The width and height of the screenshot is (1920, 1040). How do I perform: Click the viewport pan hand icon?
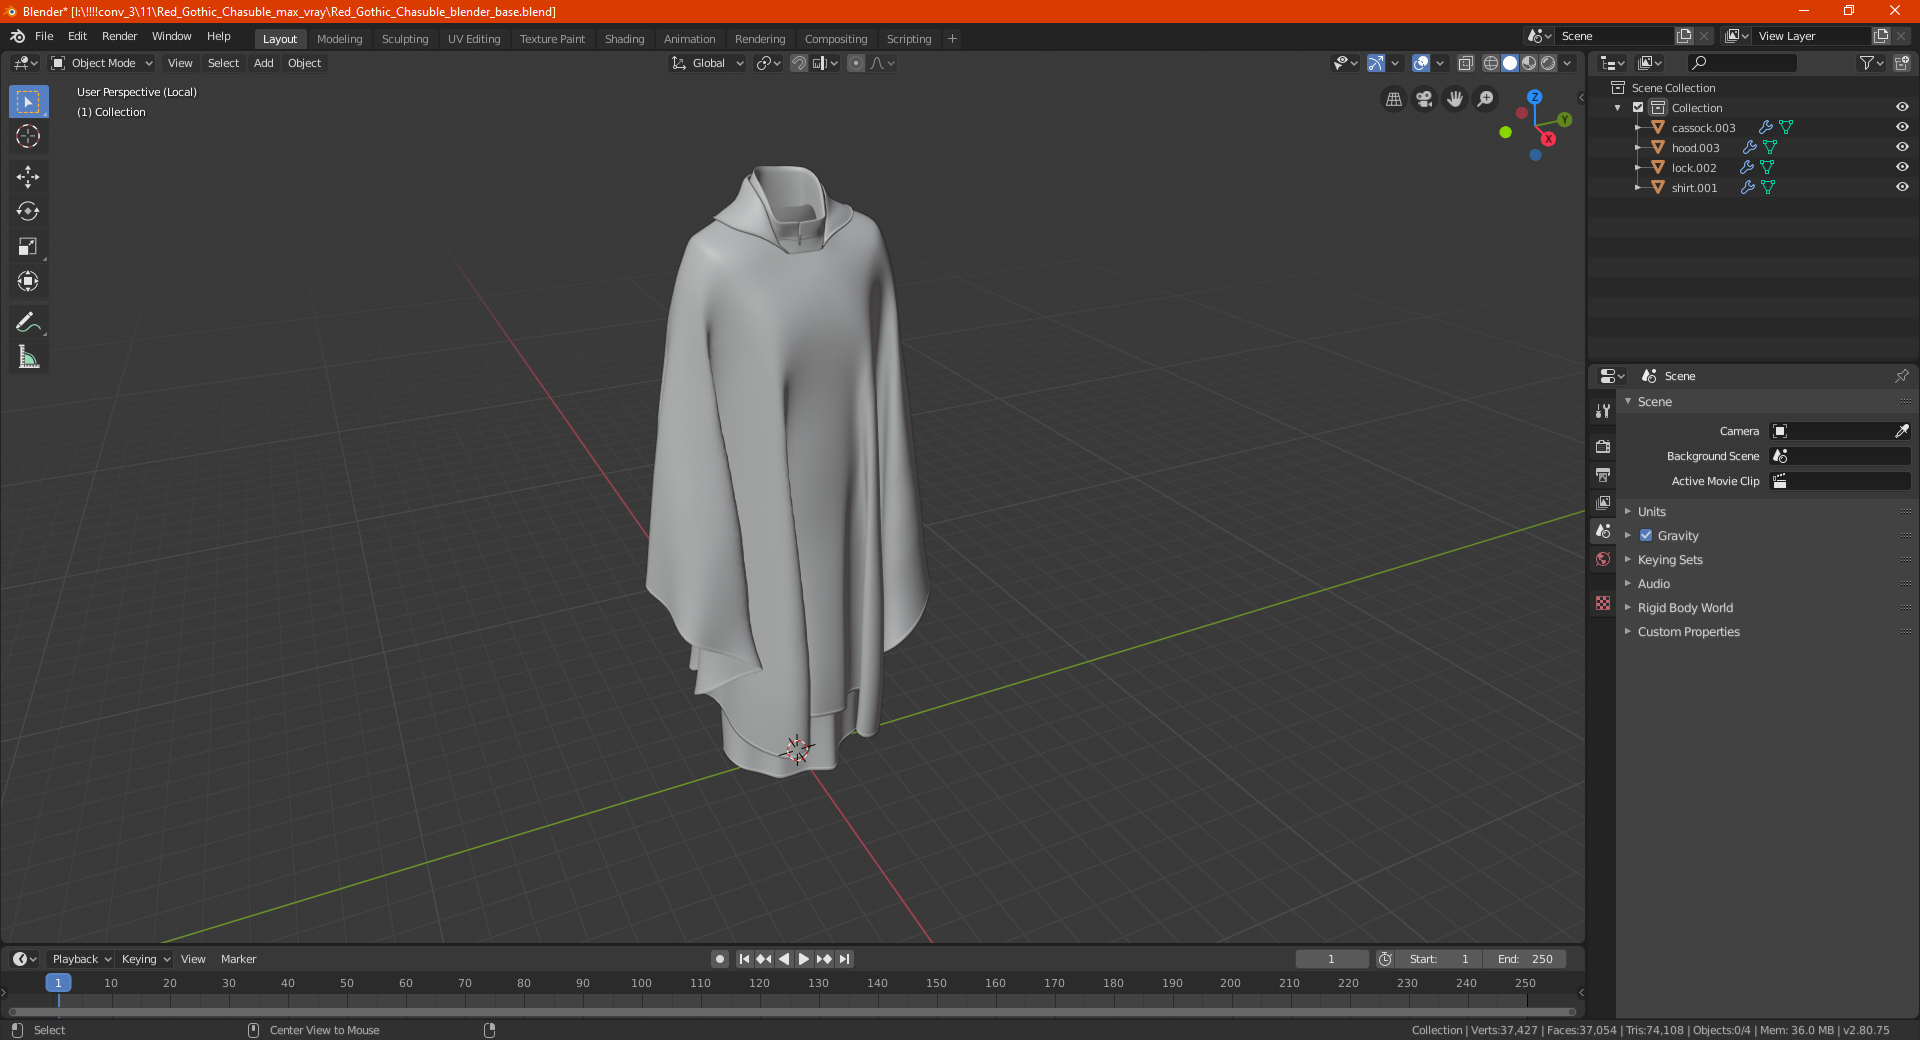point(1455,99)
